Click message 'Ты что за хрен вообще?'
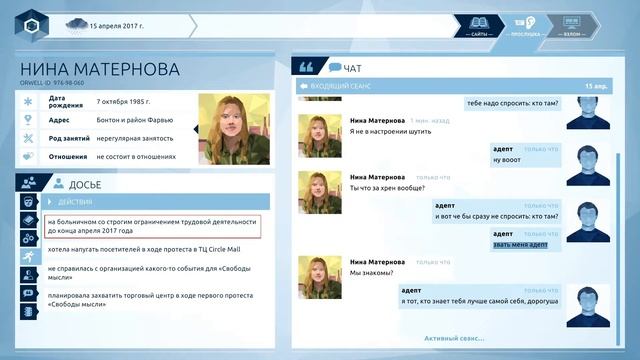Image resolution: width=640 pixels, height=360 pixels. [x=387, y=188]
